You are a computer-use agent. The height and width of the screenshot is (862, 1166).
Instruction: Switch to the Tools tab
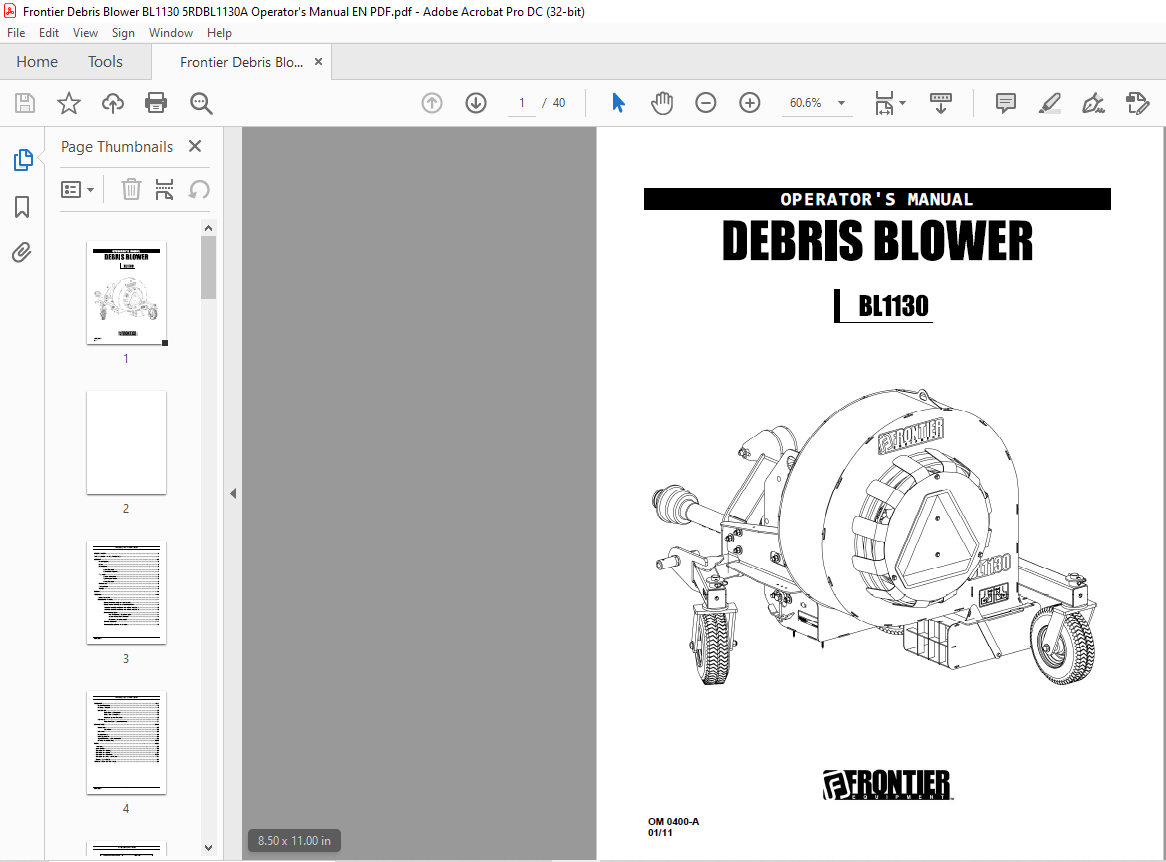(105, 62)
